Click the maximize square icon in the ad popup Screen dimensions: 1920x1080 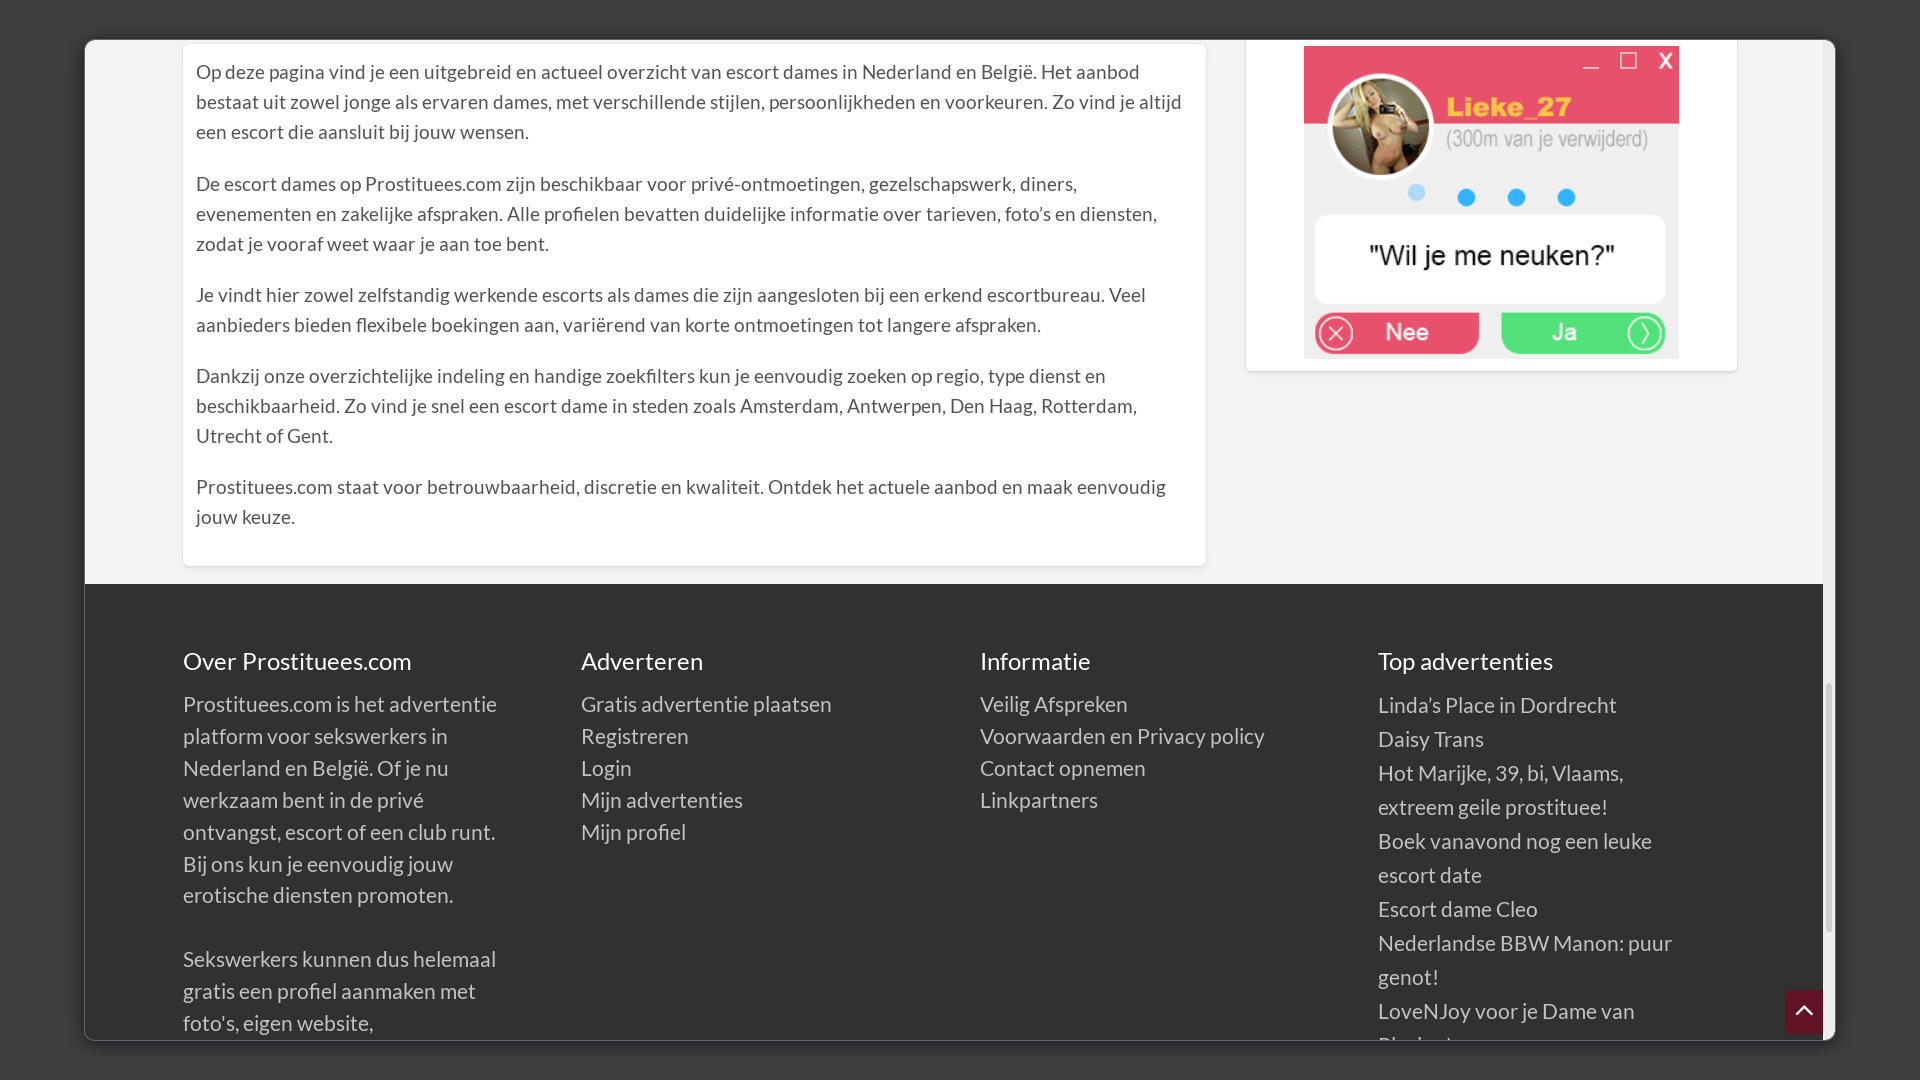pos(1628,61)
